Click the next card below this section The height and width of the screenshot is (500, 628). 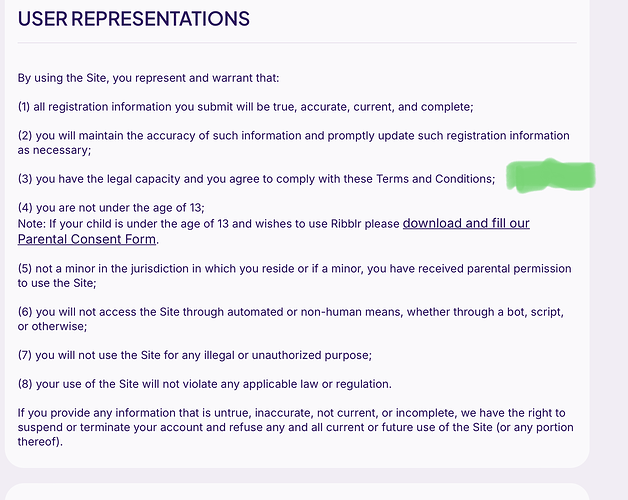tap(297, 492)
